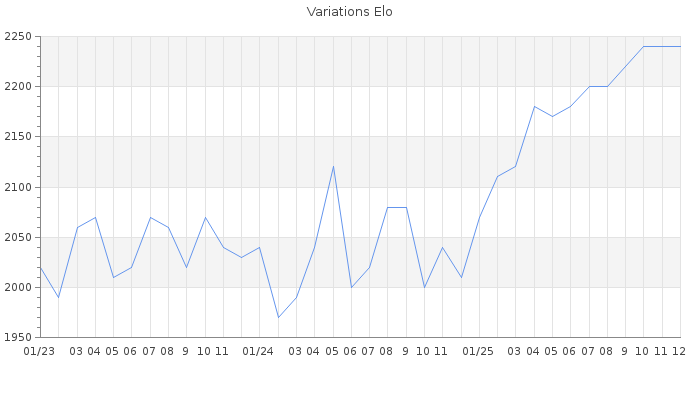Select the 2100 y-axis label
This screenshot has height=400, width=700.
click(x=17, y=187)
